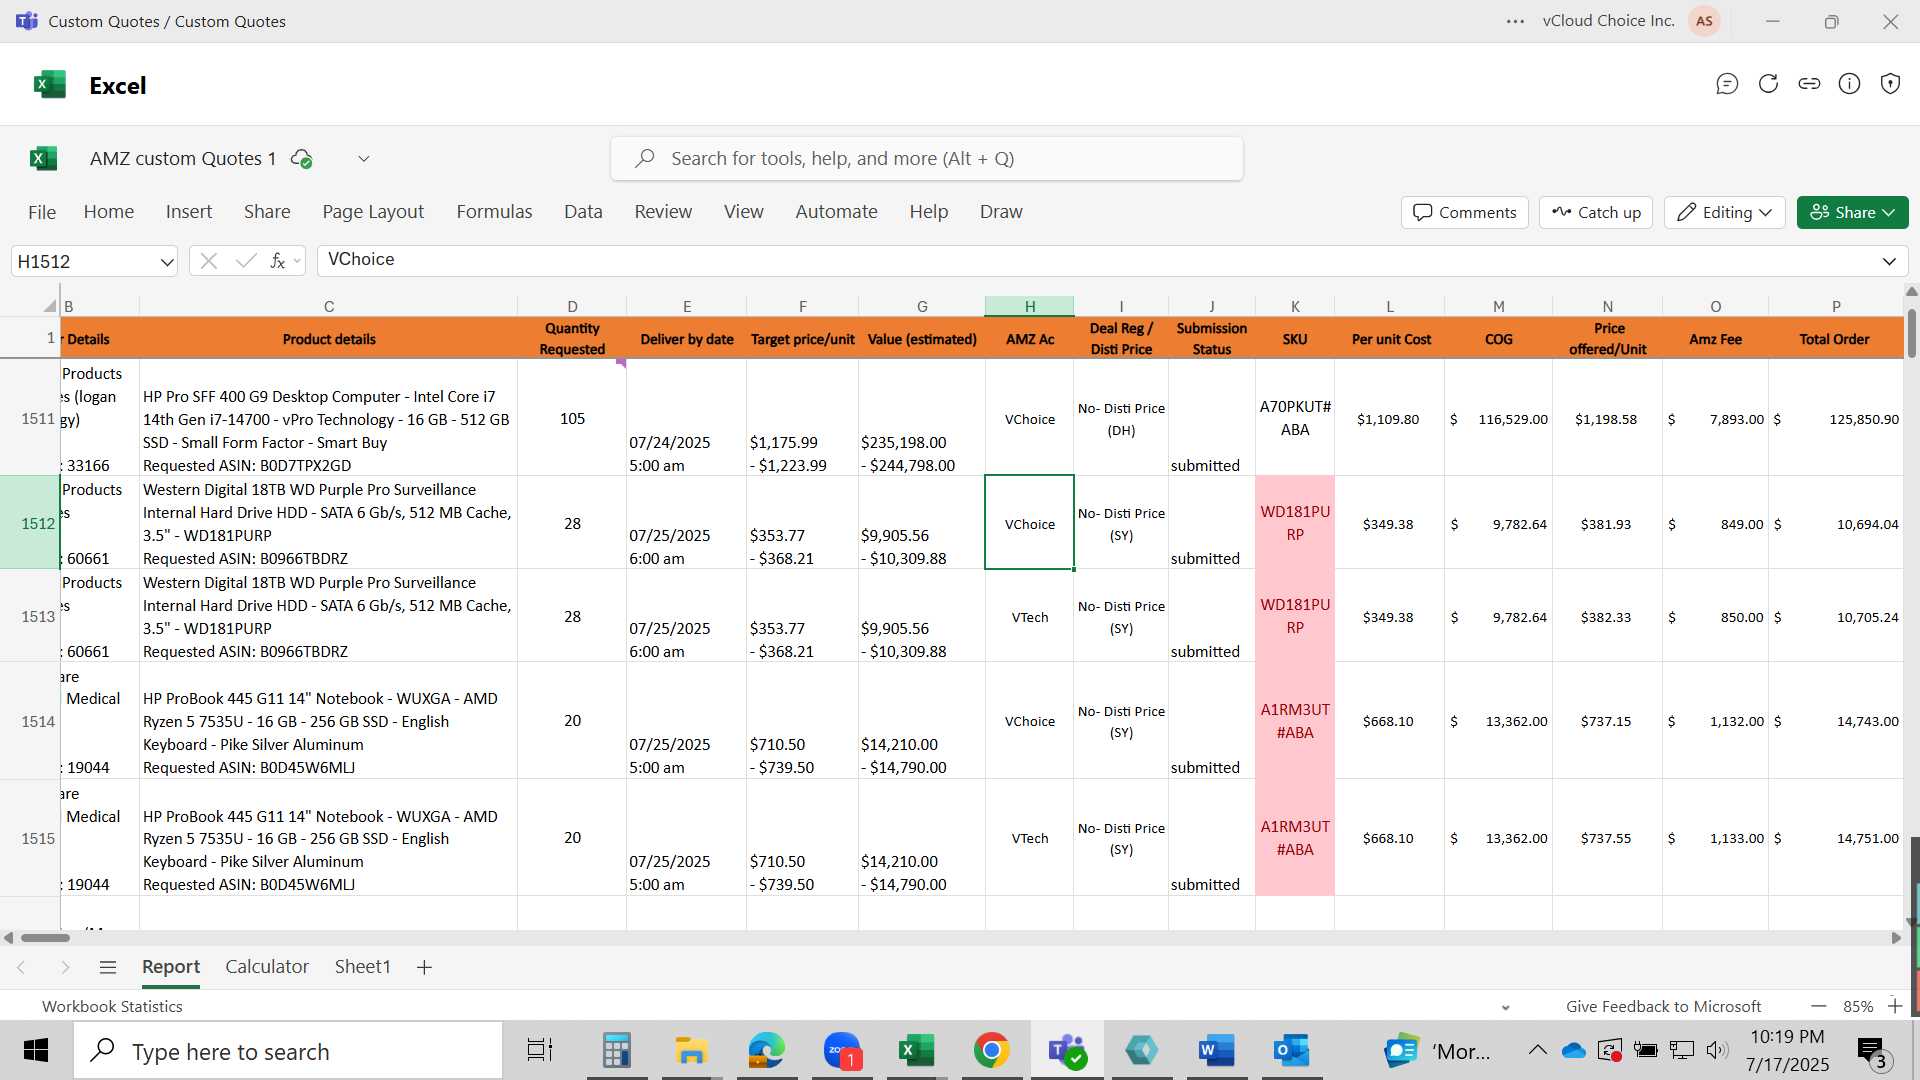Viewport: 1920px width, 1080px height.
Task: Click the shield security icon
Action: pyautogui.click(x=1890, y=84)
